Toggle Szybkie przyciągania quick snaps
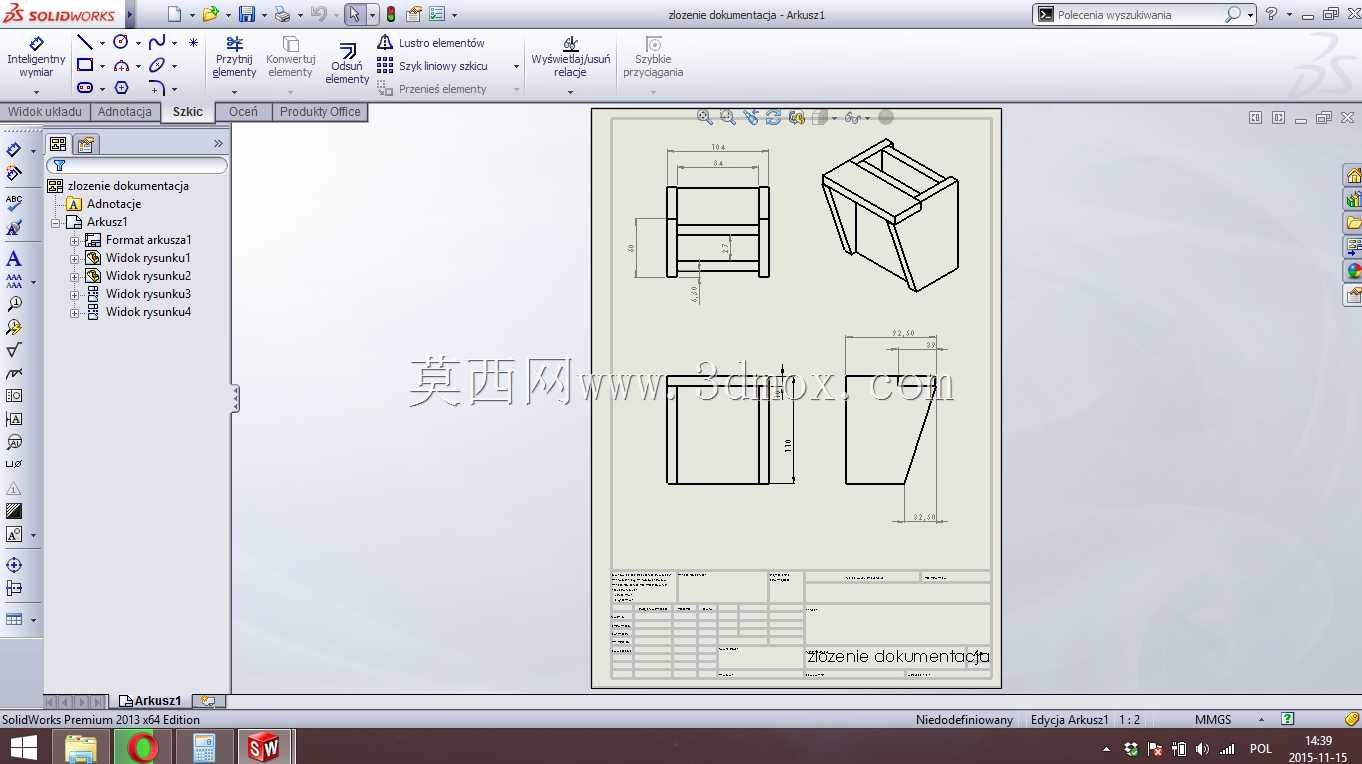The height and width of the screenshot is (764, 1362). (653, 57)
